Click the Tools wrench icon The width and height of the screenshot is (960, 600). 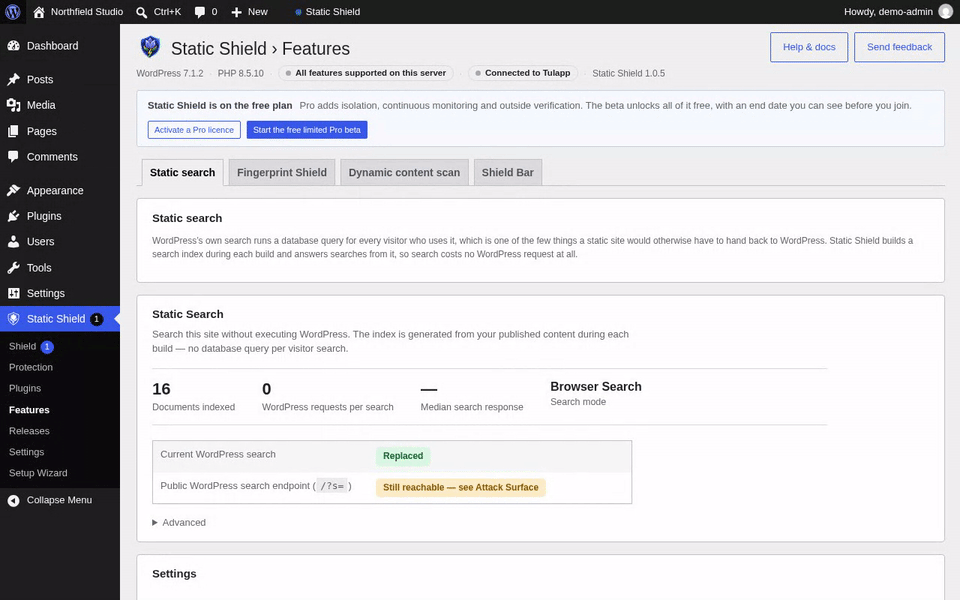point(13,268)
